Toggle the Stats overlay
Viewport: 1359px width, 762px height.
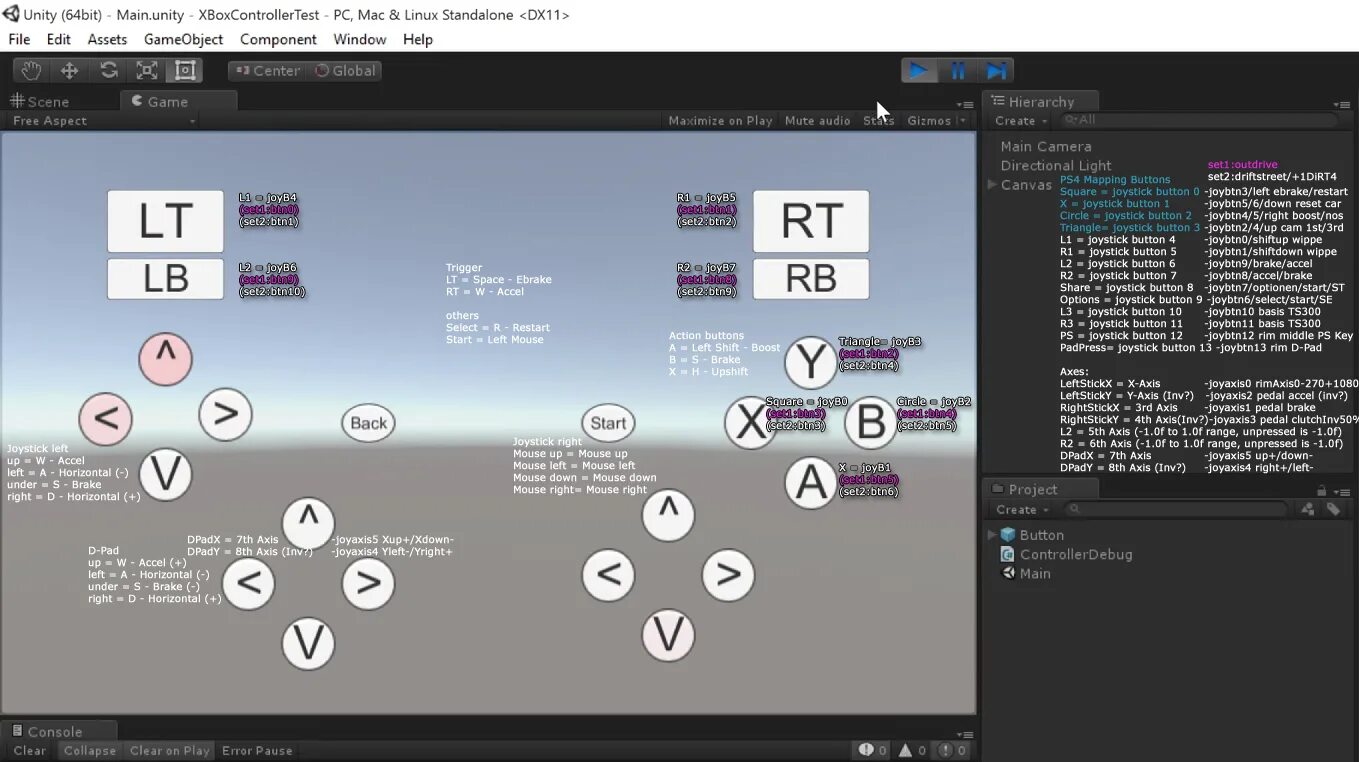click(x=879, y=121)
